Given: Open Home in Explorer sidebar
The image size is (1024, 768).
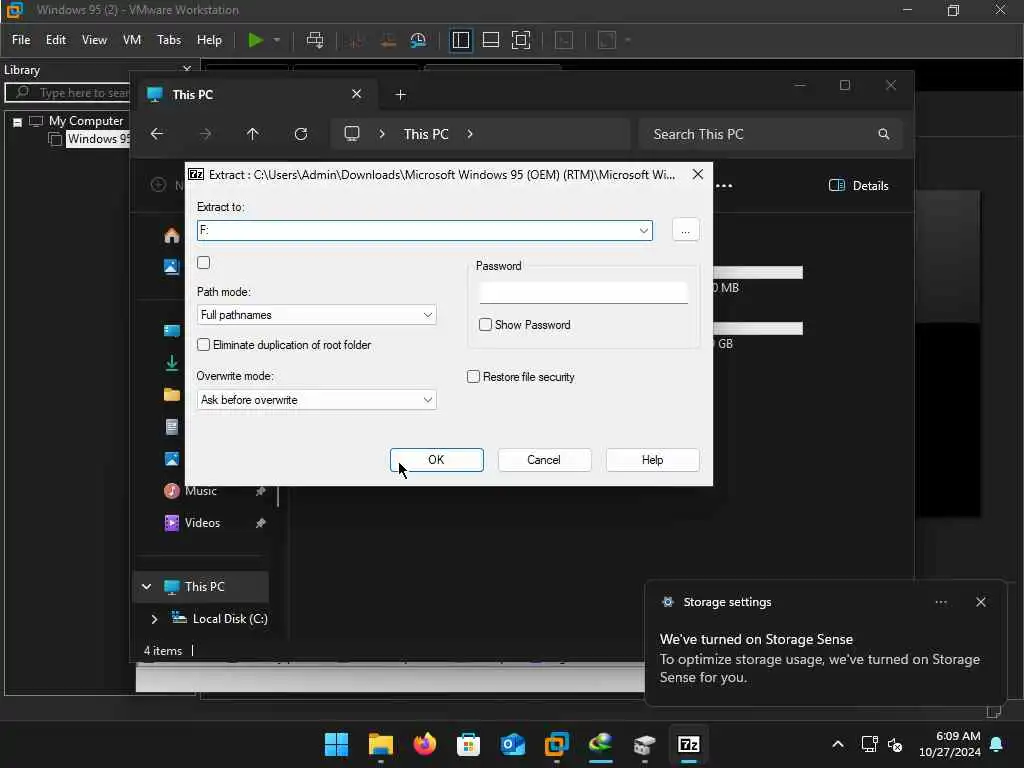Looking at the screenshot, I should click(172, 235).
